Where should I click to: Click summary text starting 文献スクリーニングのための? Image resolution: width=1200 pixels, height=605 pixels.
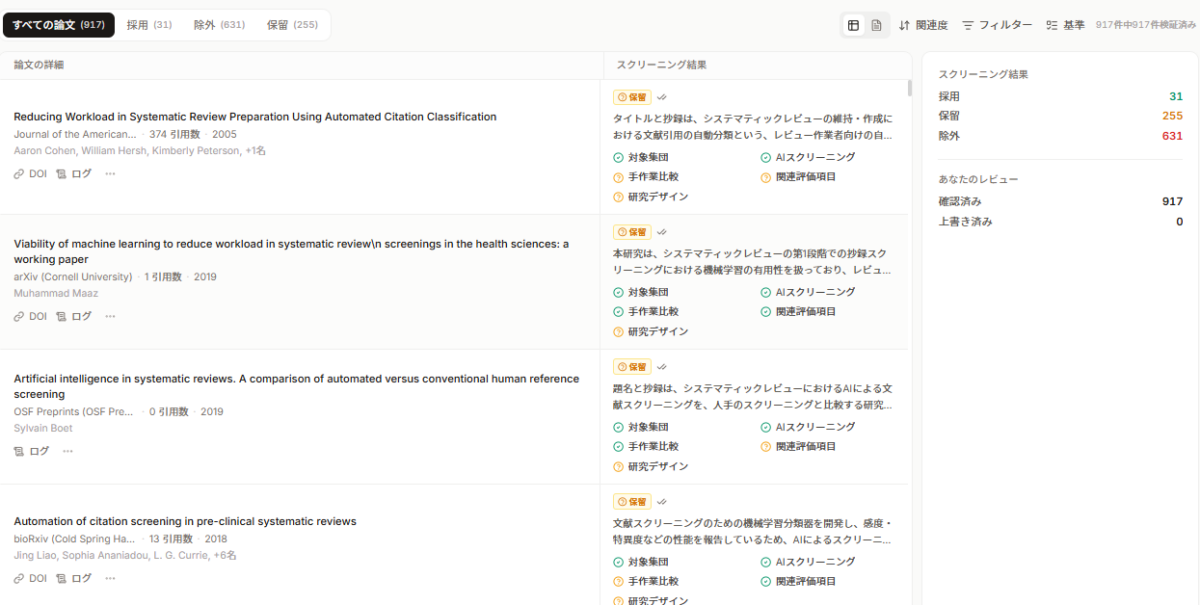pyautogui.click(x=754, y=532)
